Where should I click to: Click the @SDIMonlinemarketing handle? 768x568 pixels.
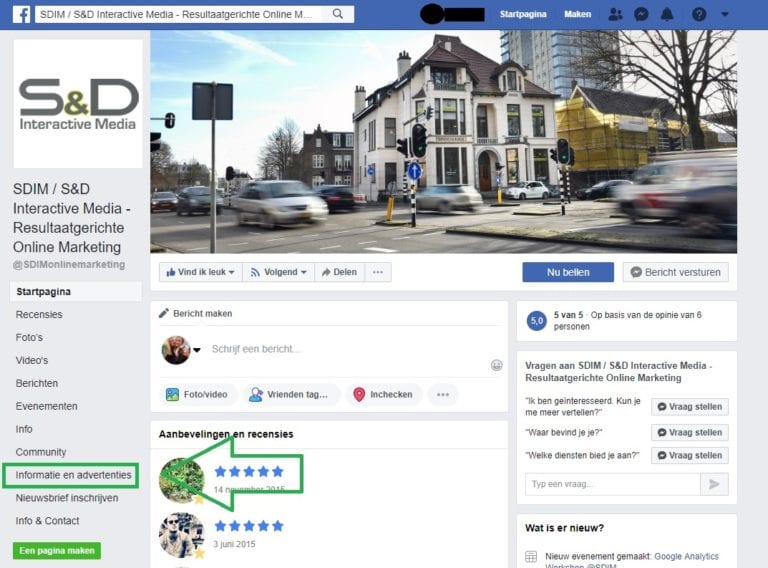[x=69, y=265]
